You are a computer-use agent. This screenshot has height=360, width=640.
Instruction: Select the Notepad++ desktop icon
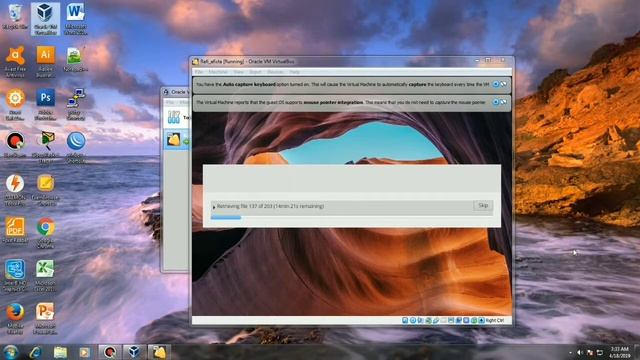[x=76, y=60]
